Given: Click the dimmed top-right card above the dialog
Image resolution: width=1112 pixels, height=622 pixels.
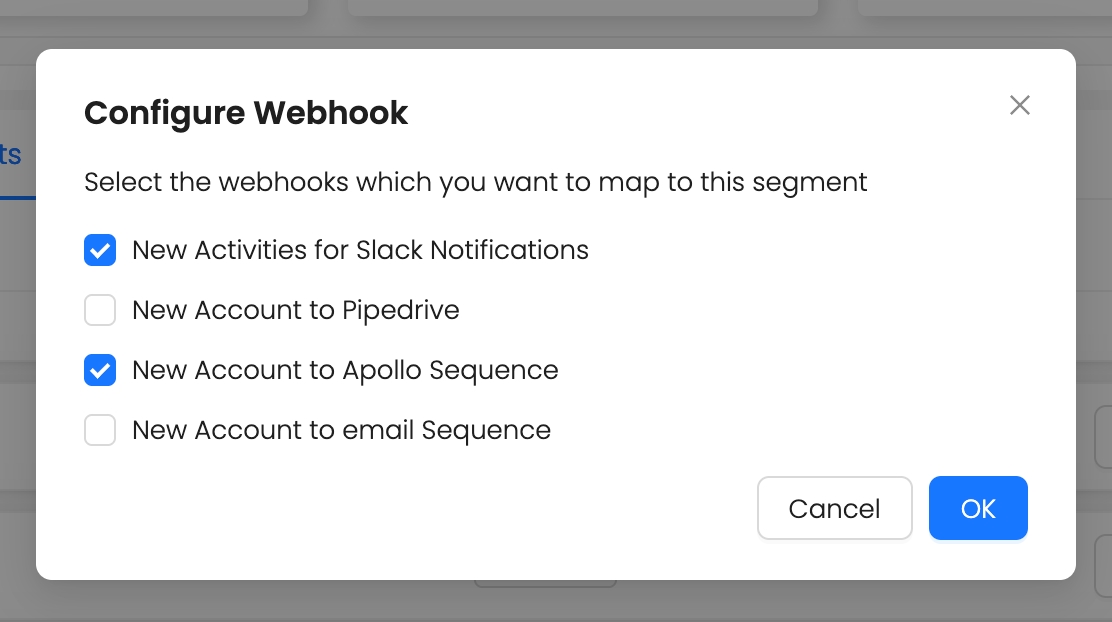Looking at the screenshot, I should [985, 6].
